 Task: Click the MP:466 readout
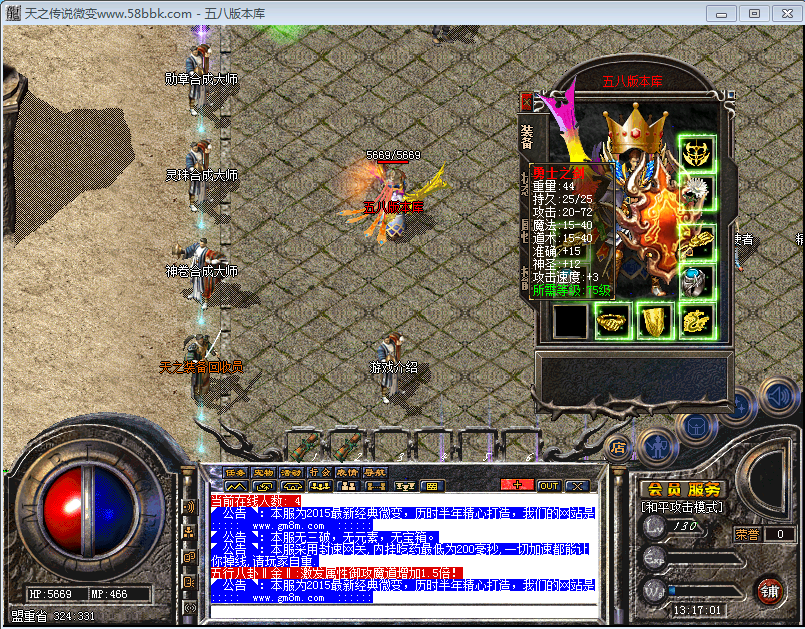pos(109,594)
